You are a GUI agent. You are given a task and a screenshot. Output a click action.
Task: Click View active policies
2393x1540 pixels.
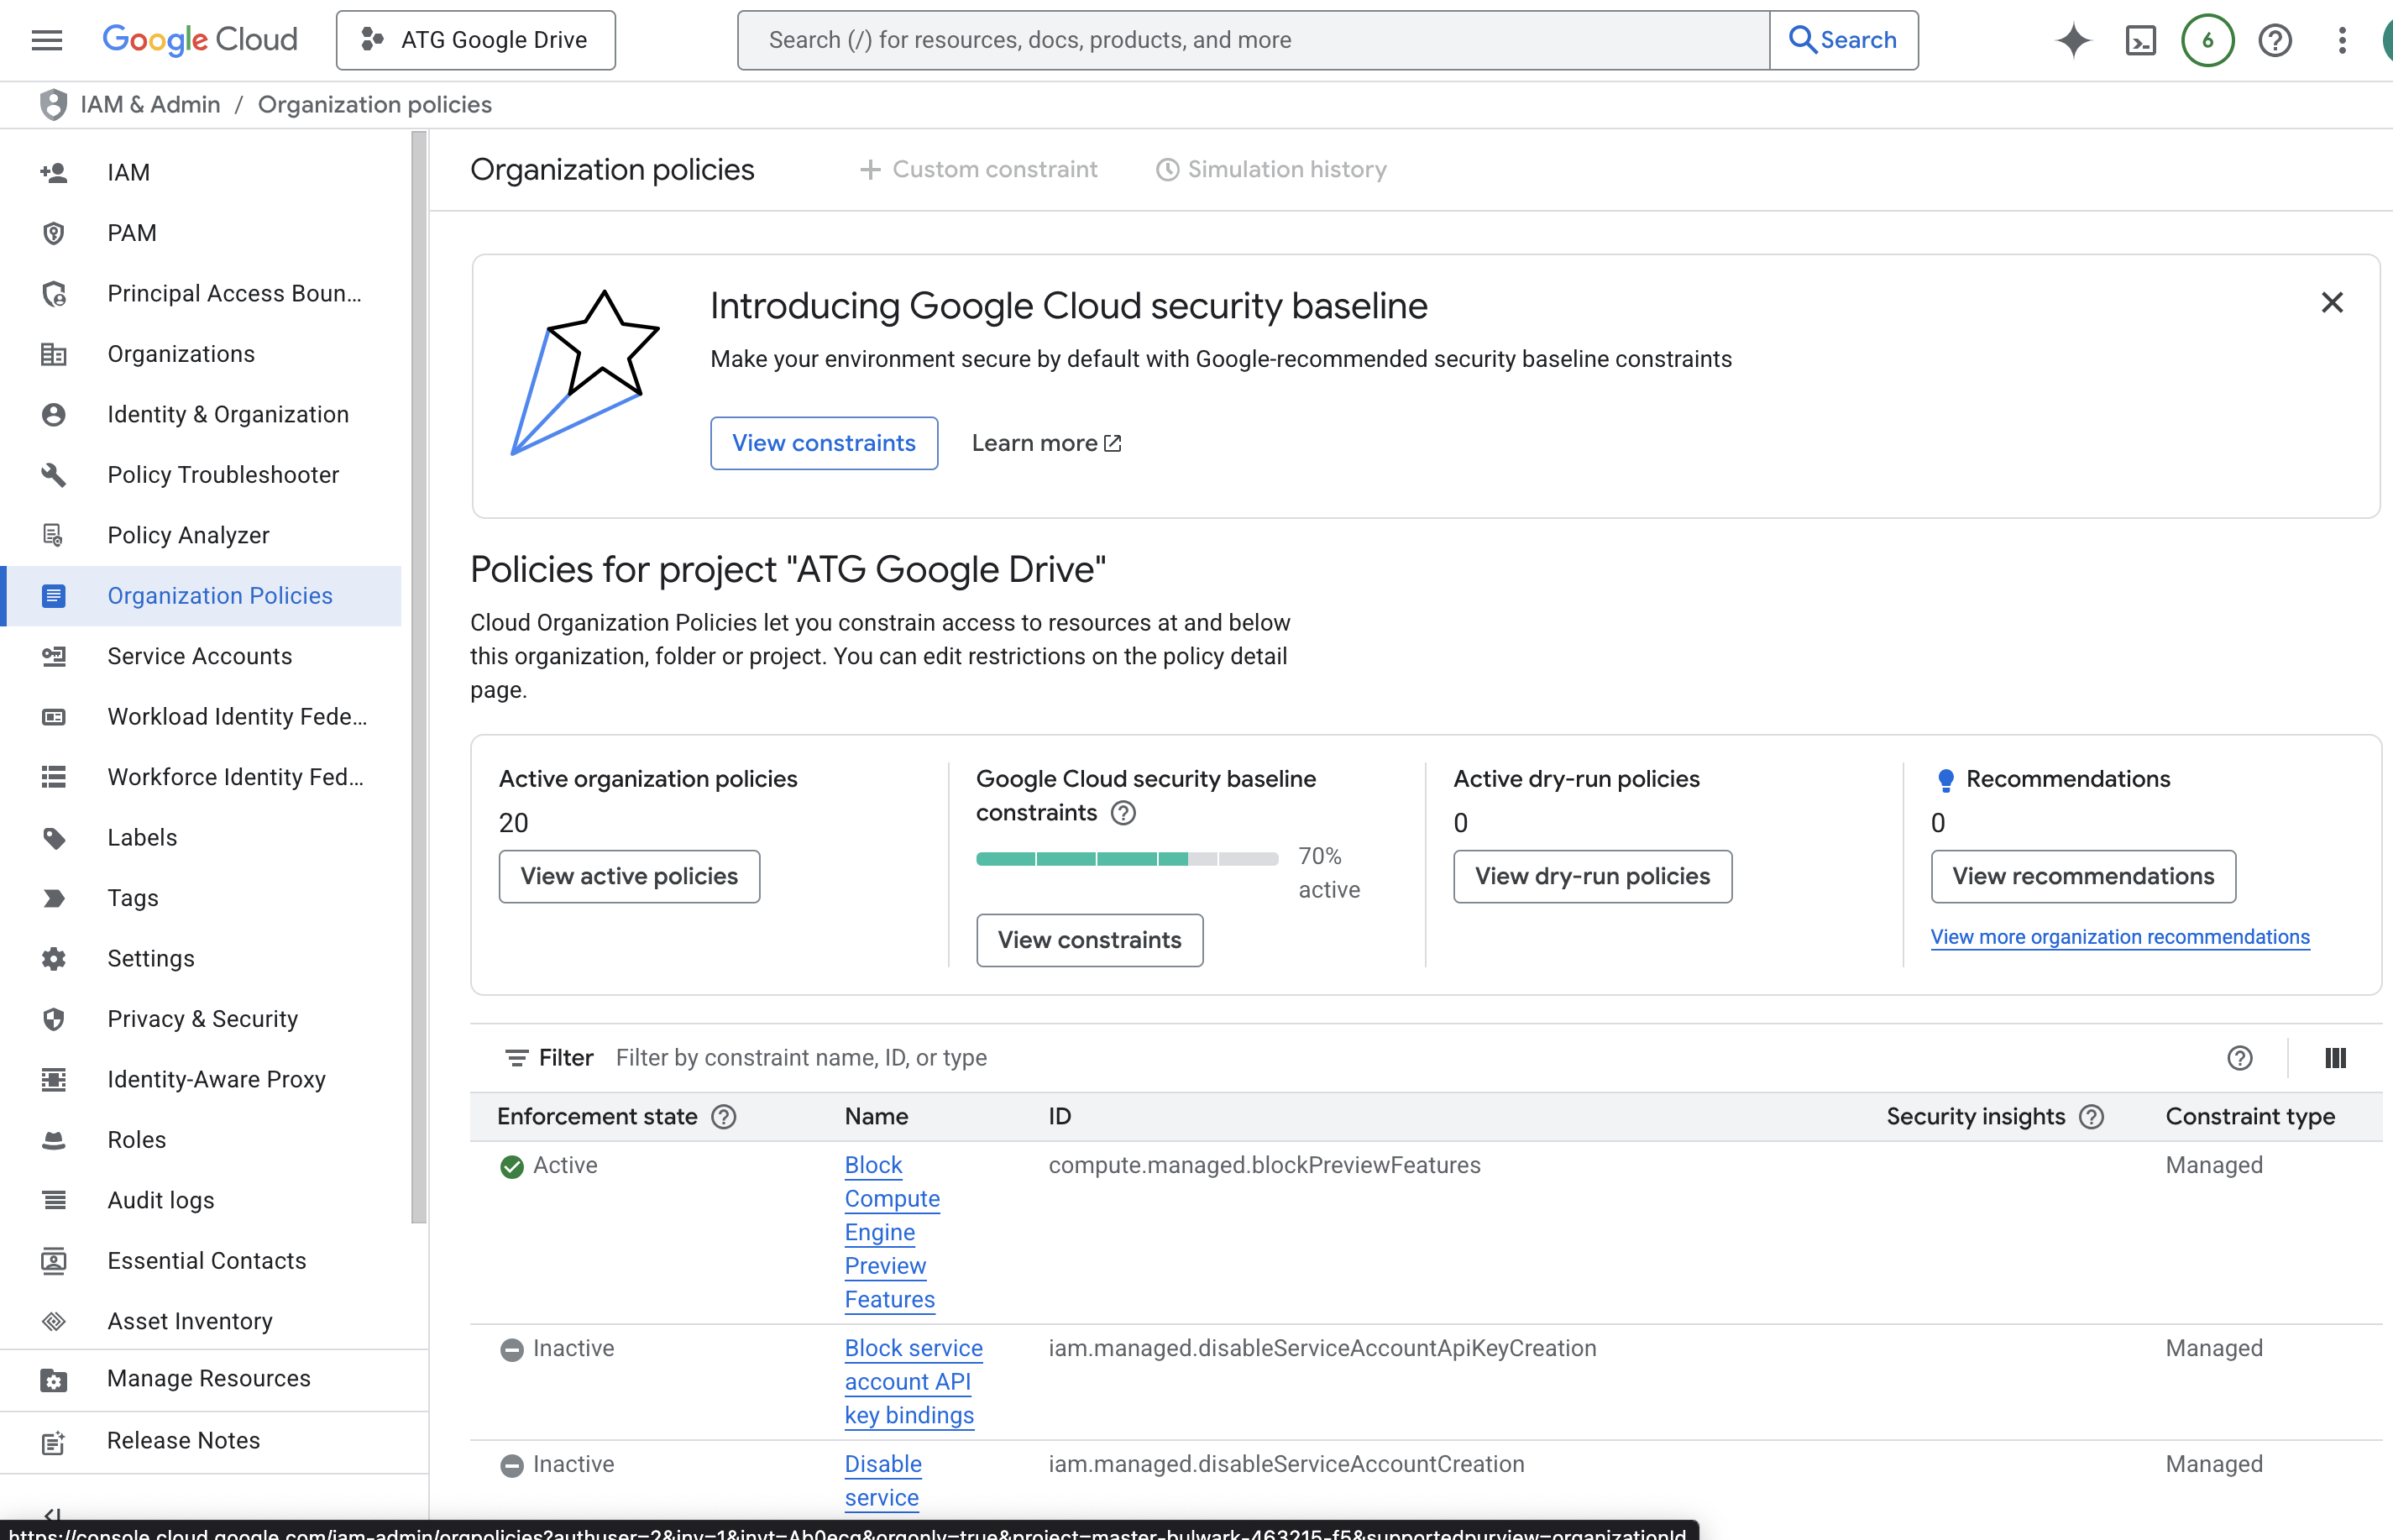pos(628,876)
